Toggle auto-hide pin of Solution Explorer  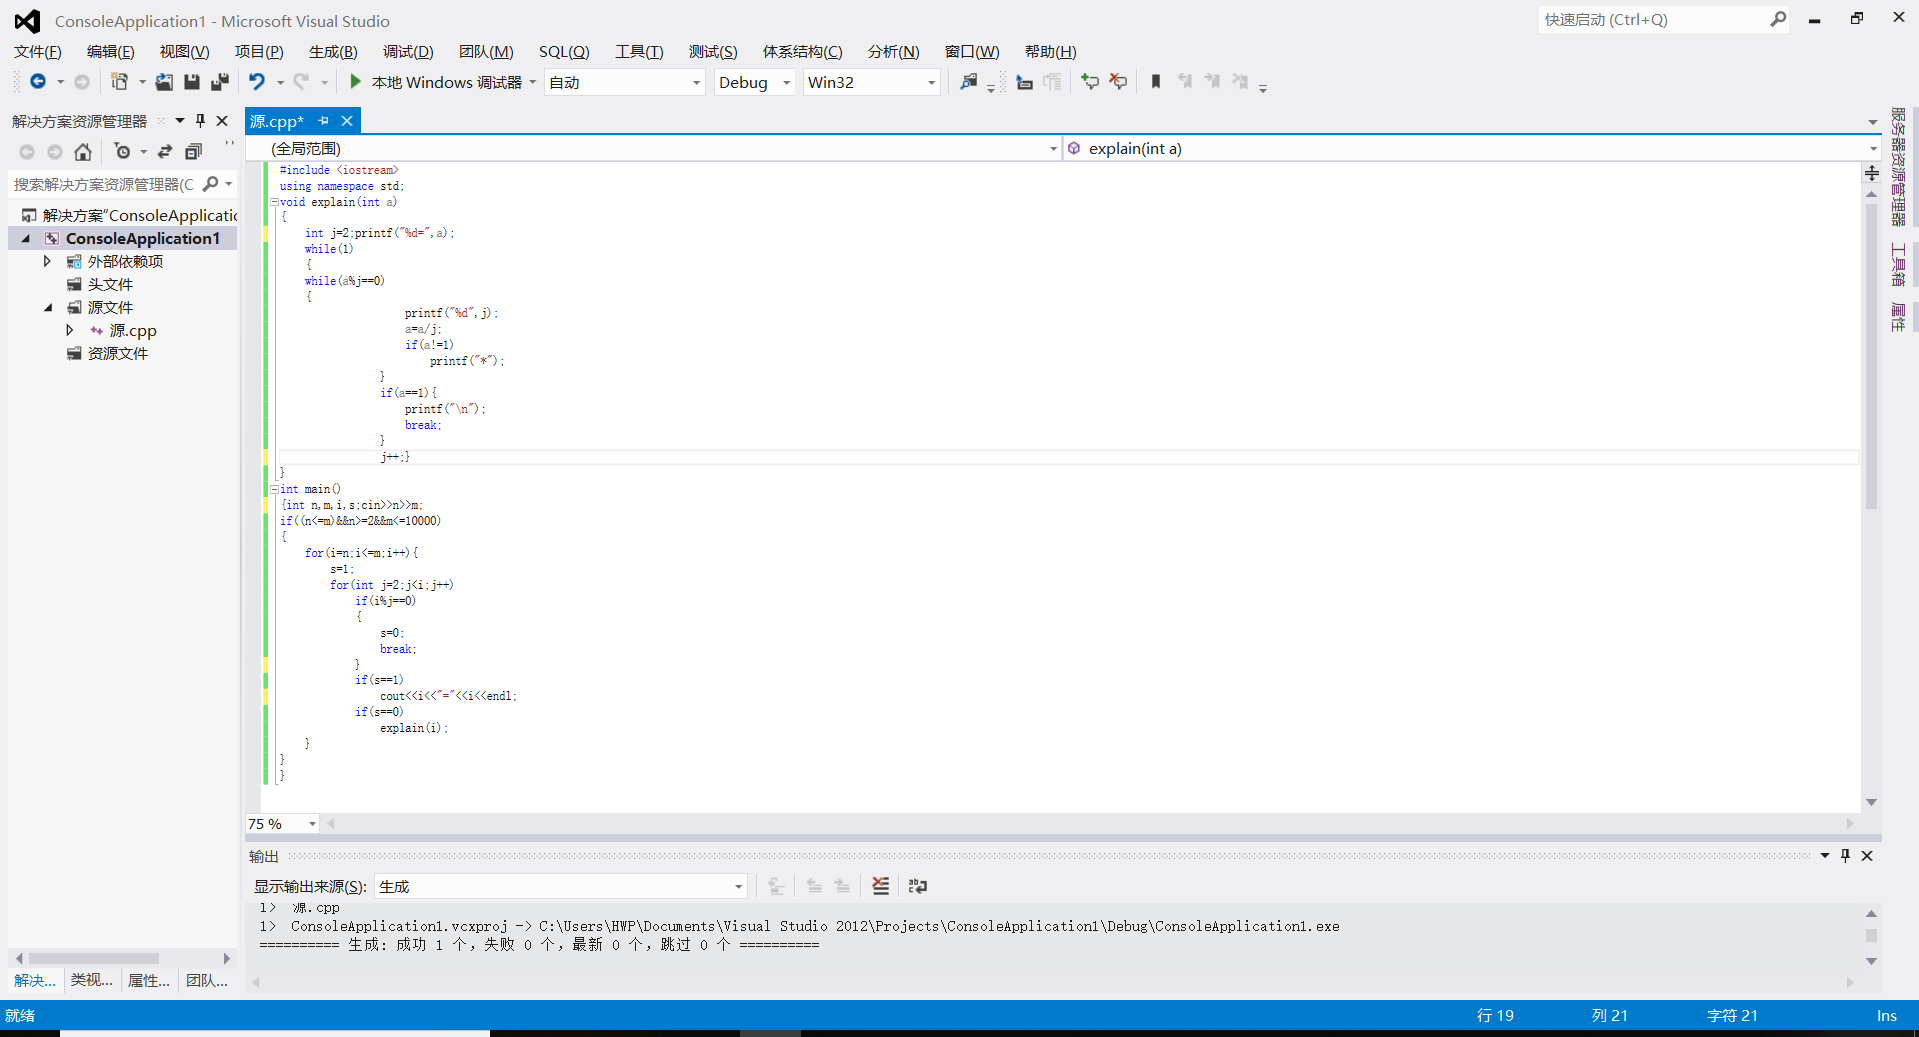200,121
